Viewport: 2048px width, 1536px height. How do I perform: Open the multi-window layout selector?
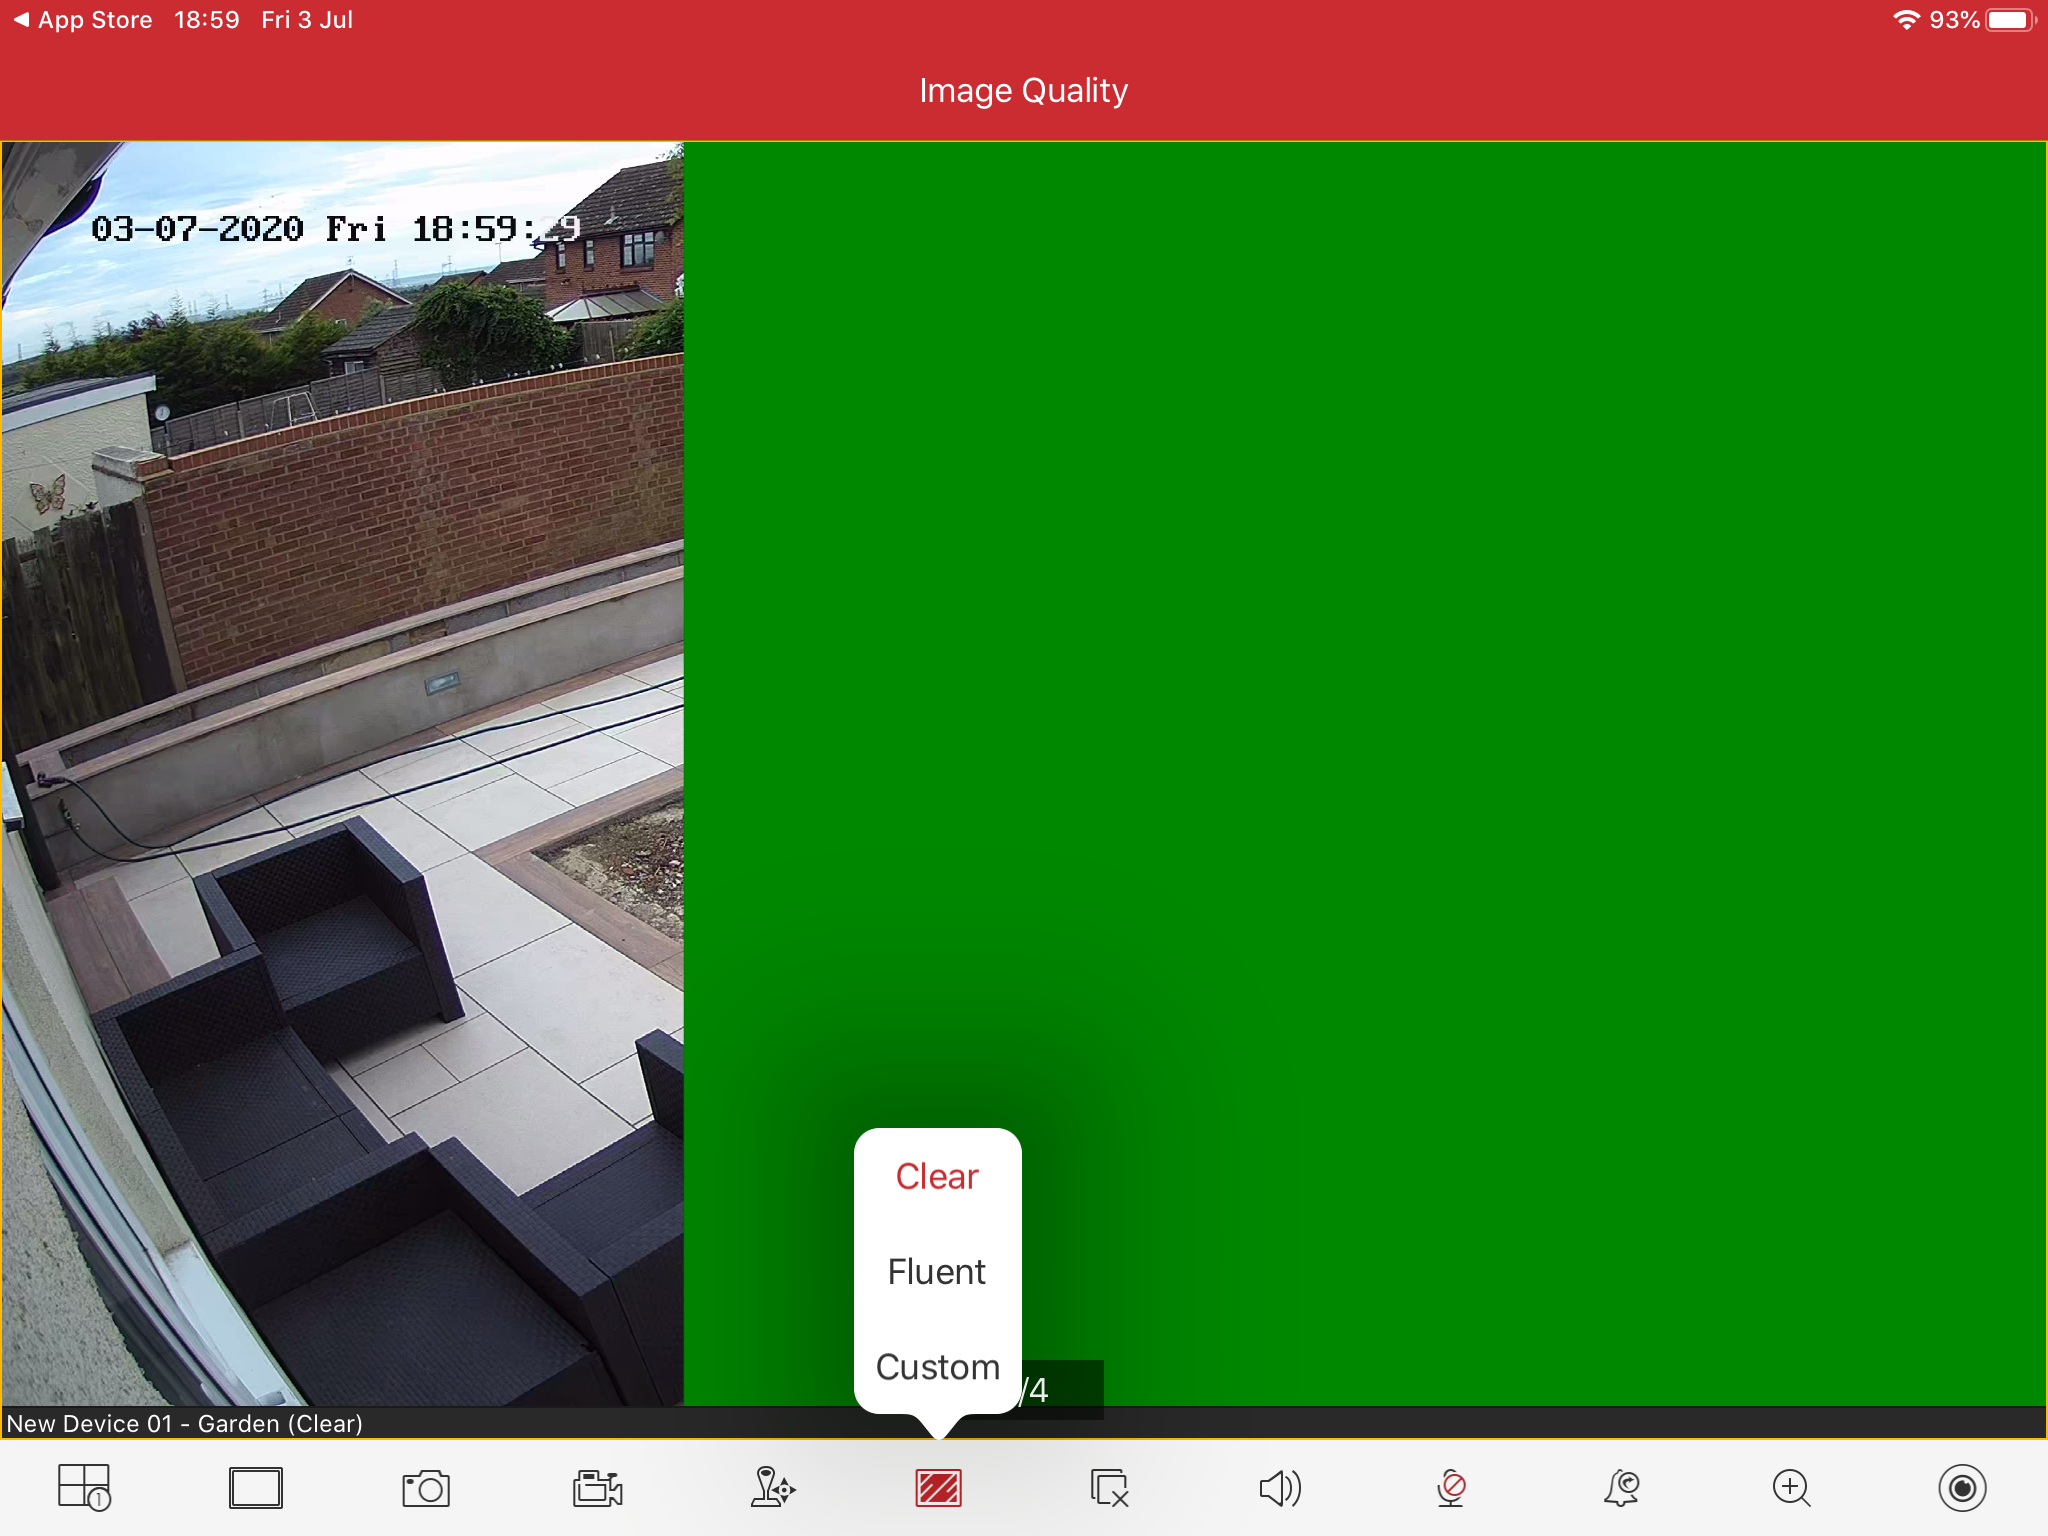84,1488
